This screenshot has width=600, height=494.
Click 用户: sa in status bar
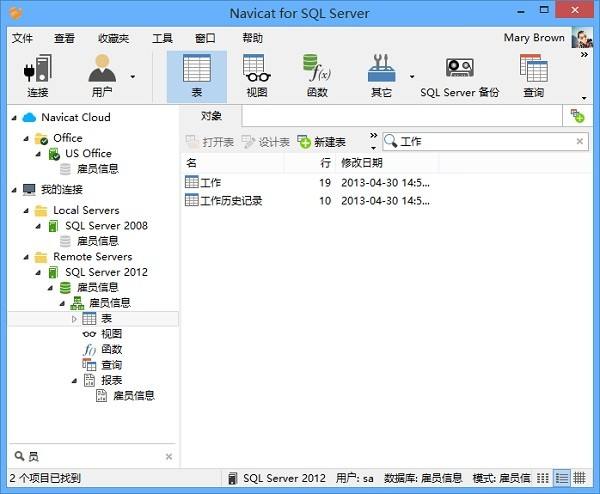point(354,478)
